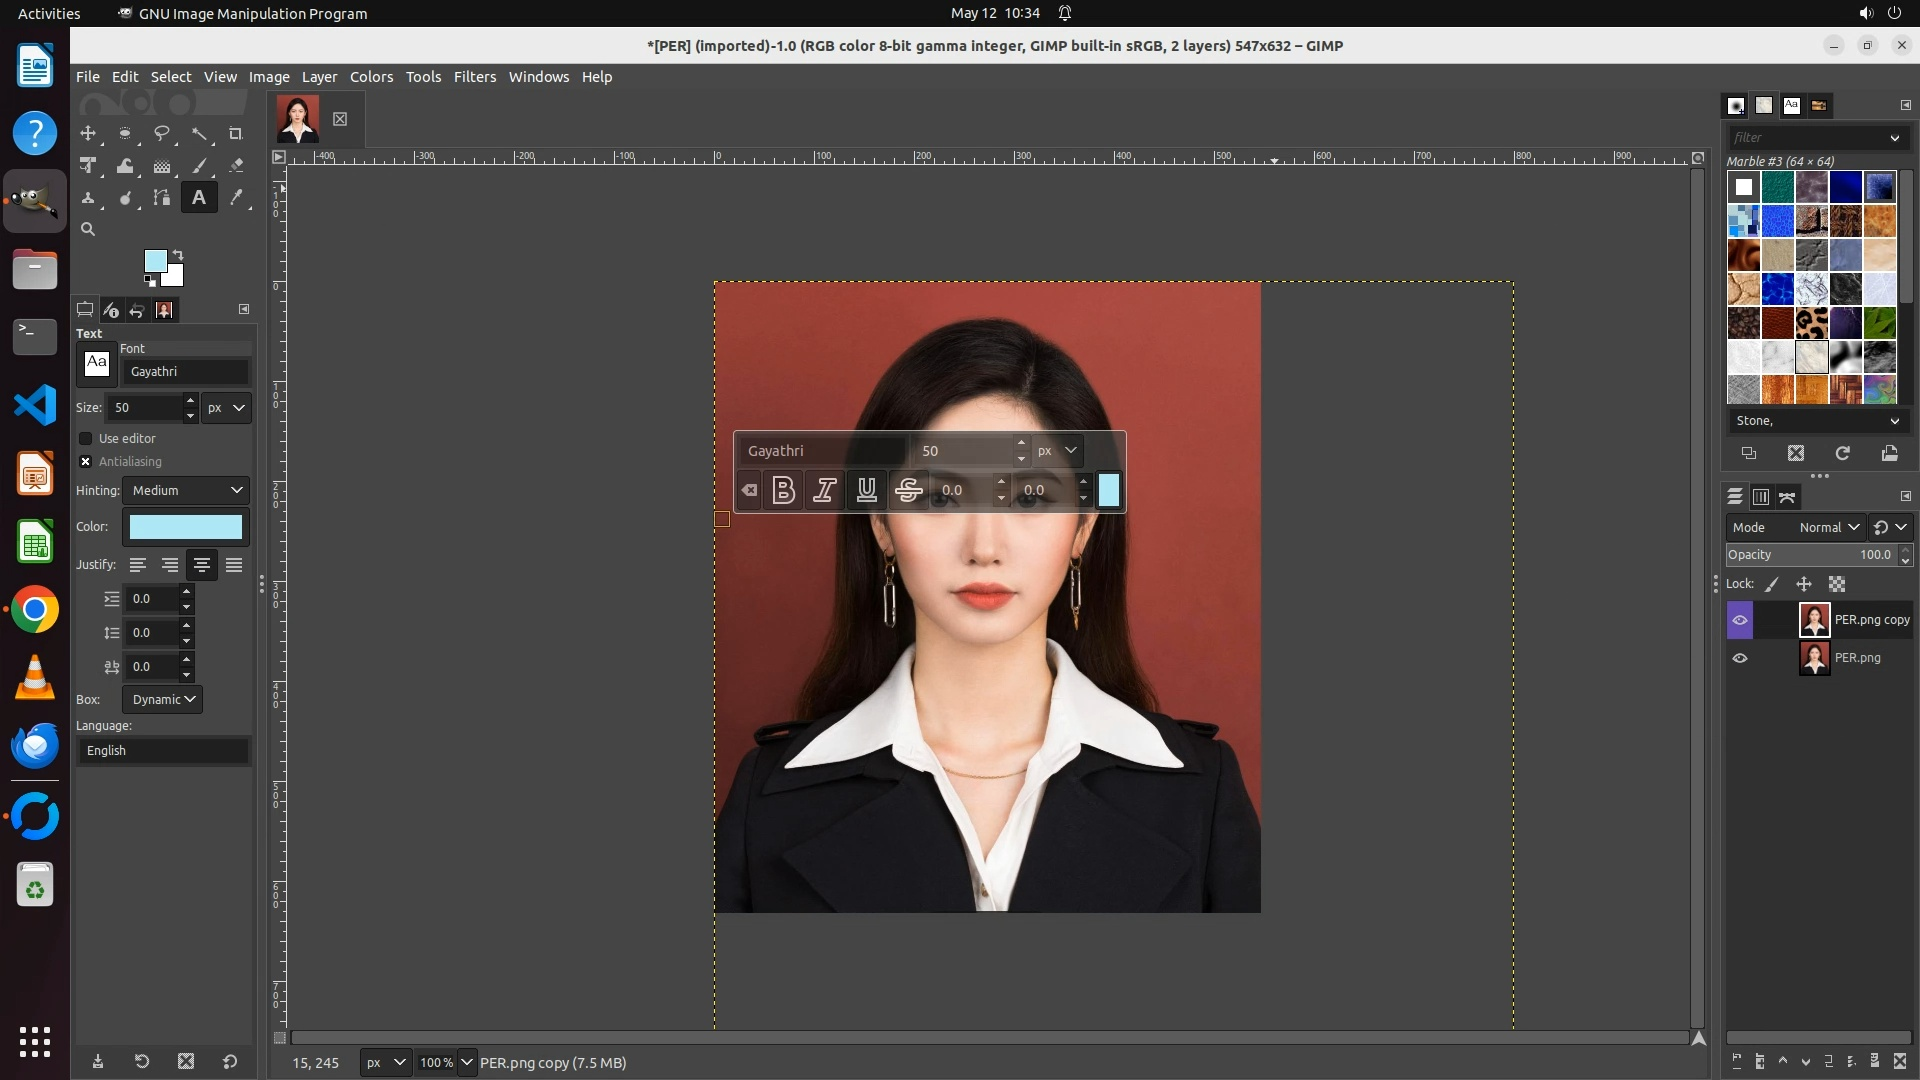Hide the PER.png copy layer
The width and height of the screenshot is (1920, 1080).
[1740, 620]
